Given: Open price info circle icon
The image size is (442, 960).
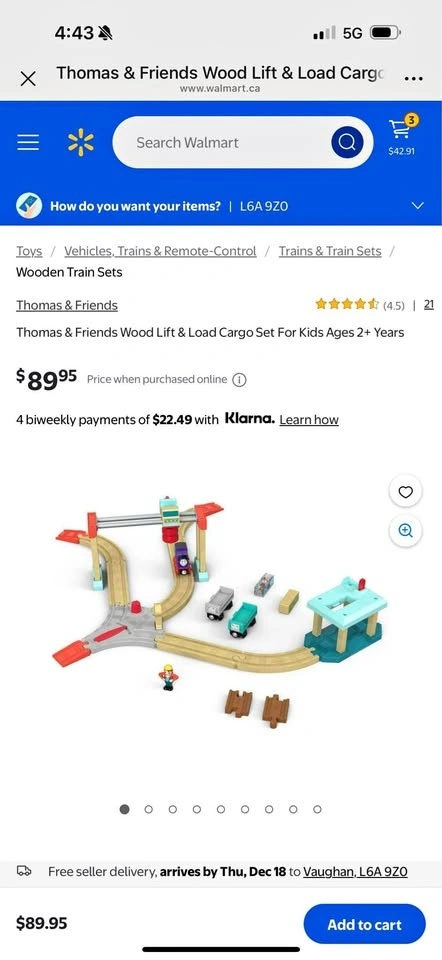Looking at the screenshot, I should pos(240,380).
